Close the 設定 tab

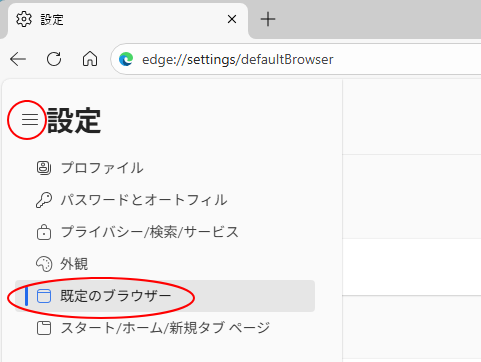(232, 19)
